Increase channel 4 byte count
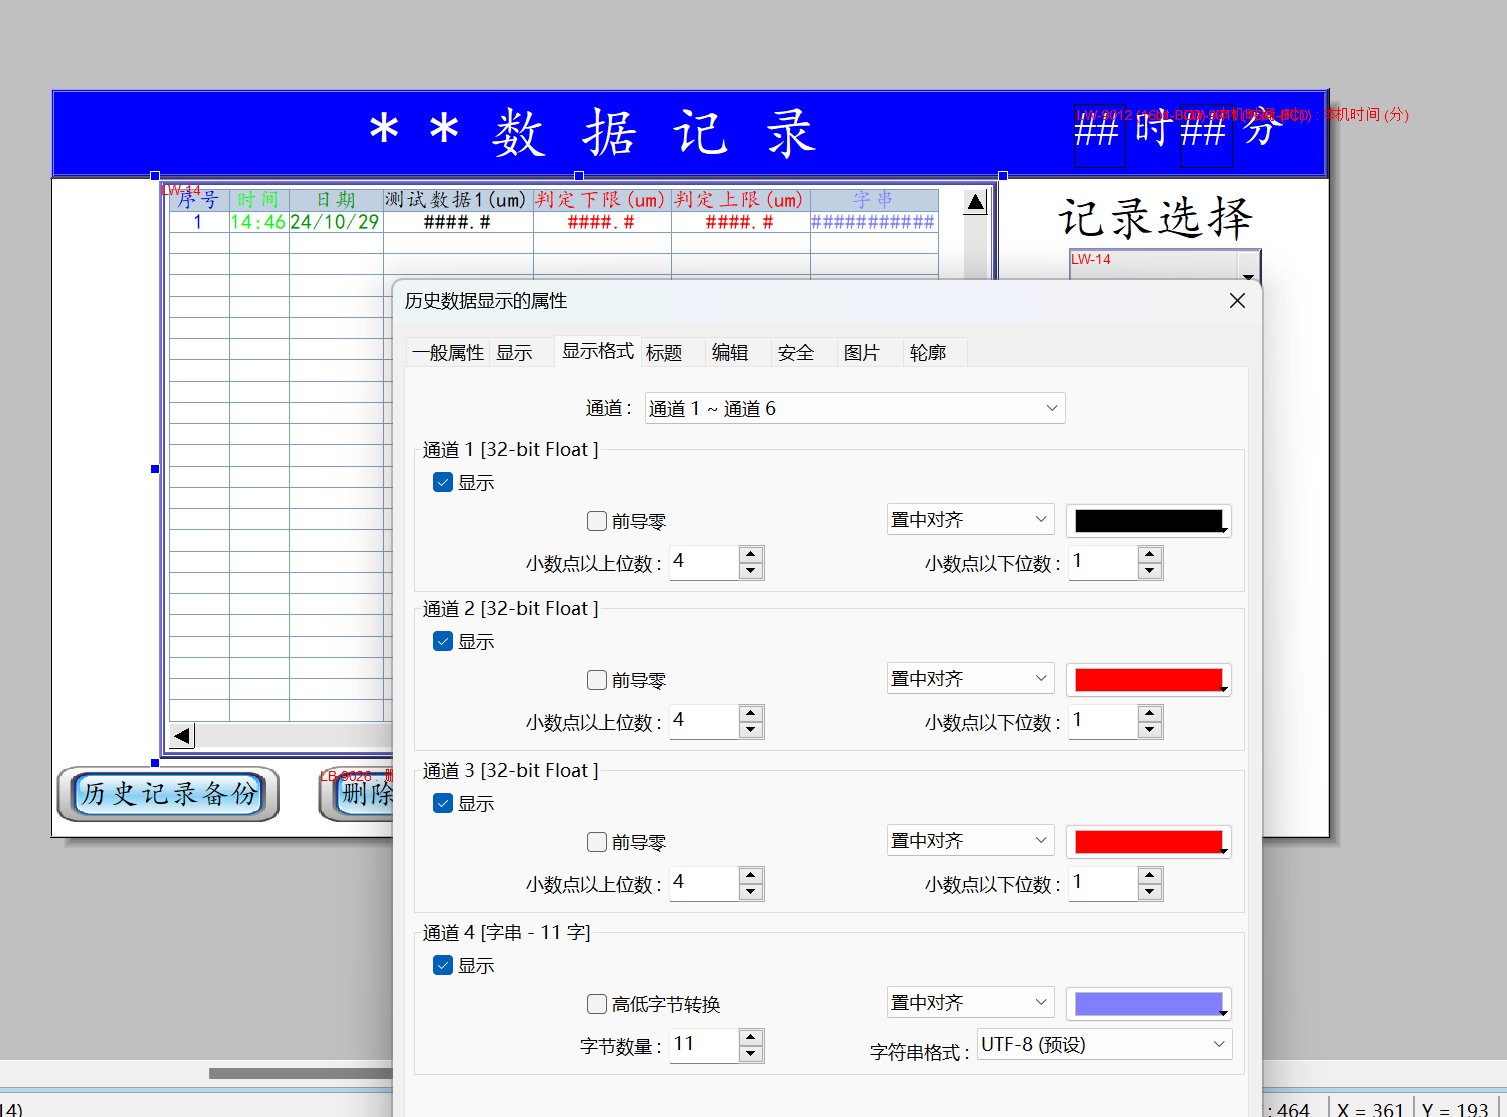Screen dimensions: 1507x1117 pos(751,1037)
